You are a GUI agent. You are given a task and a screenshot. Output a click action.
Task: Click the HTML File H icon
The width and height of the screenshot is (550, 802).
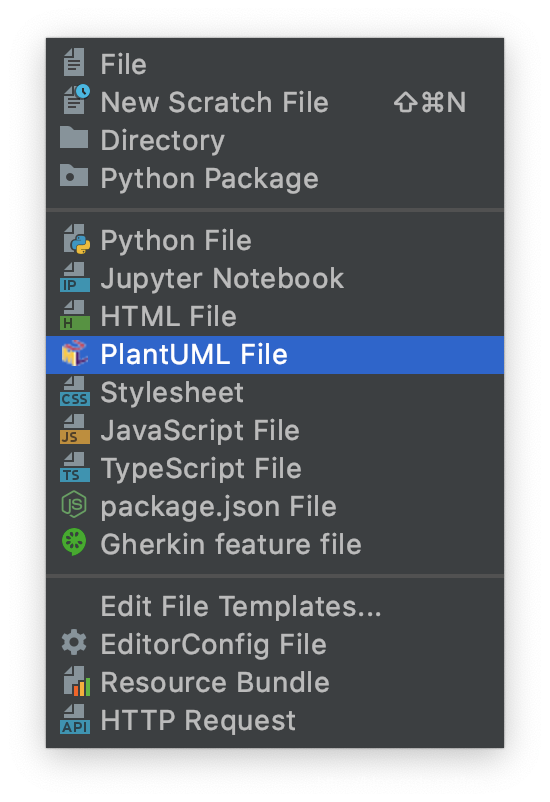pos(75,315)
